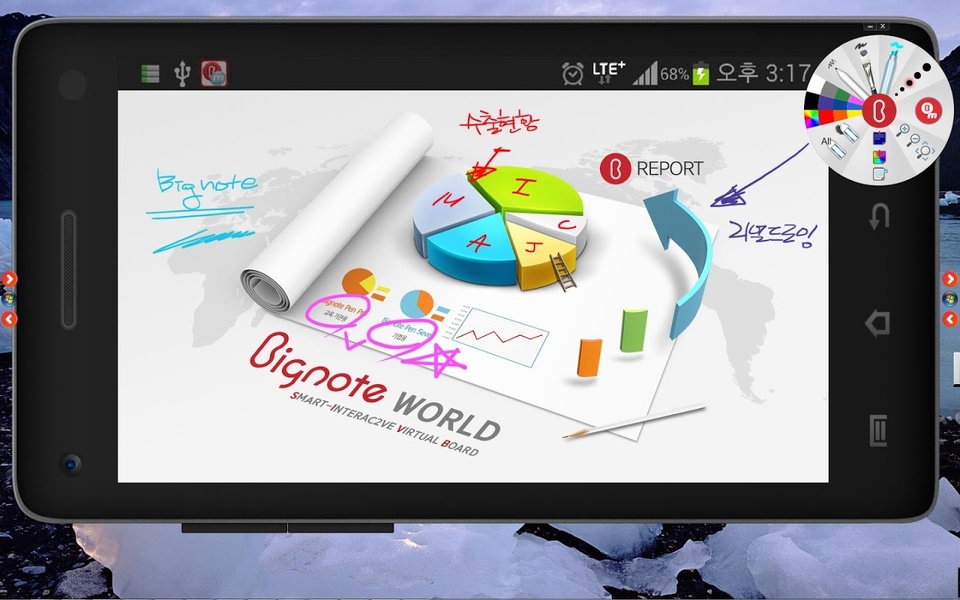Click the REPORT logo text
The image size is (960, 600).
670,168
